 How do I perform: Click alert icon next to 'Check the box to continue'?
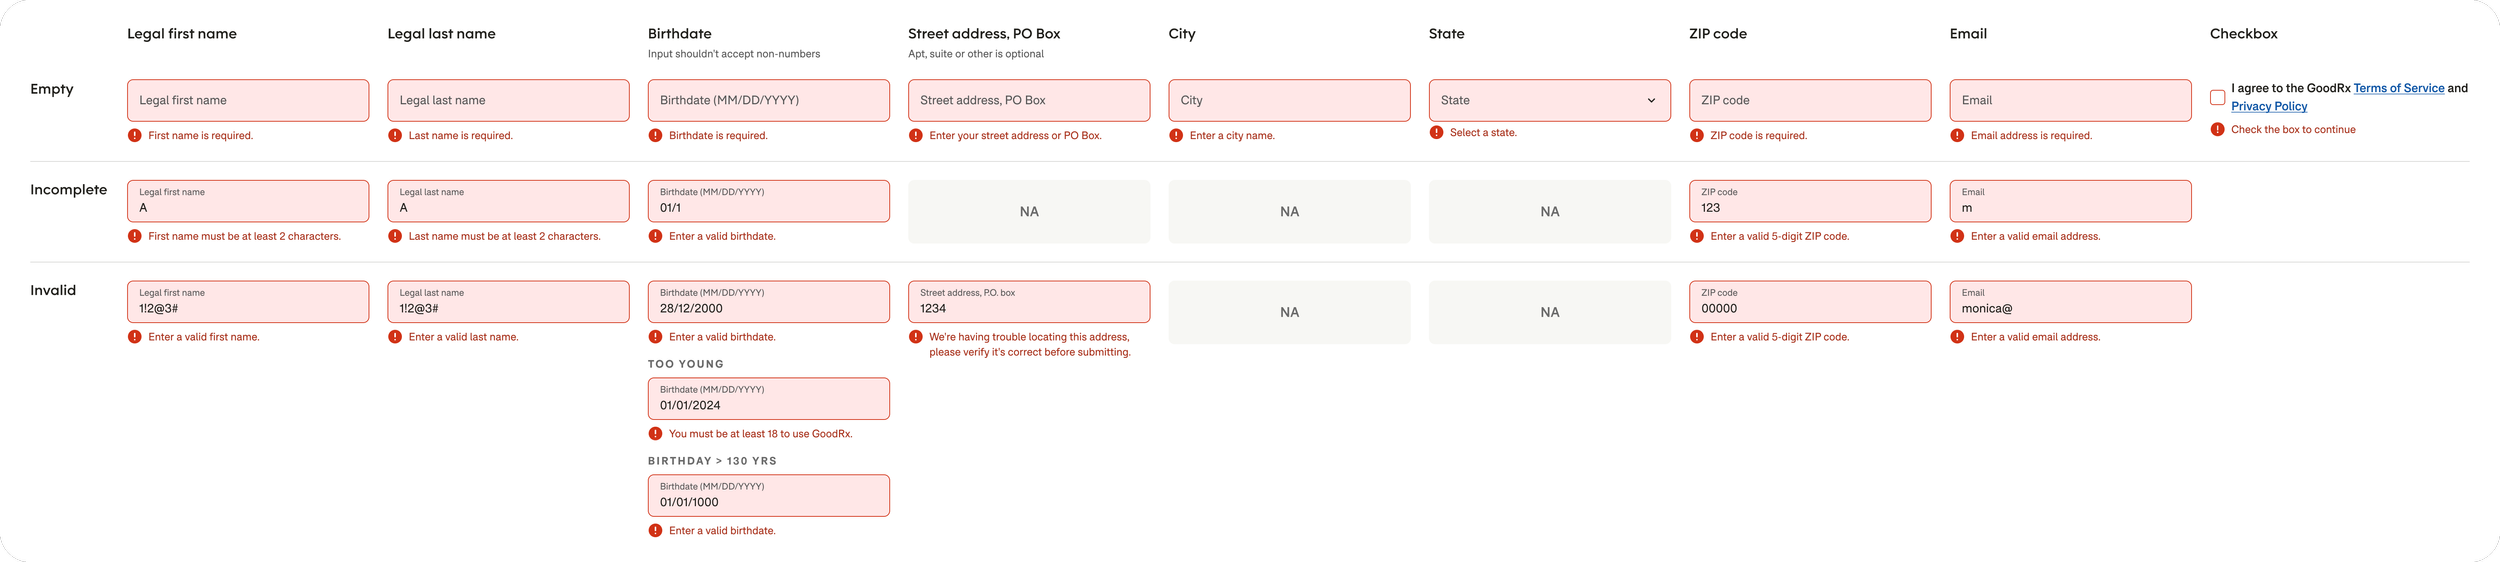(2217, 129)
